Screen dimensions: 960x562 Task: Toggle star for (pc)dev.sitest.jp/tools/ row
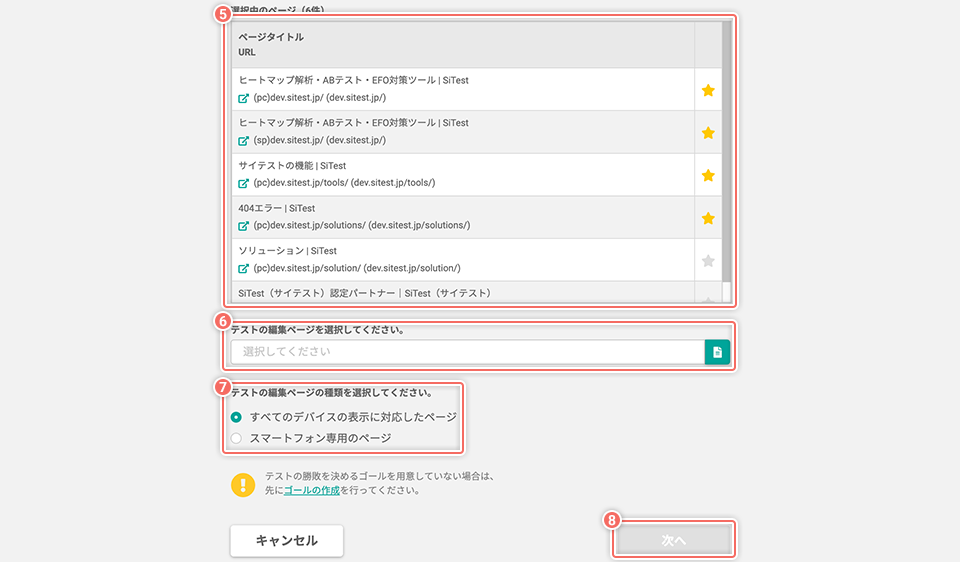708,176
